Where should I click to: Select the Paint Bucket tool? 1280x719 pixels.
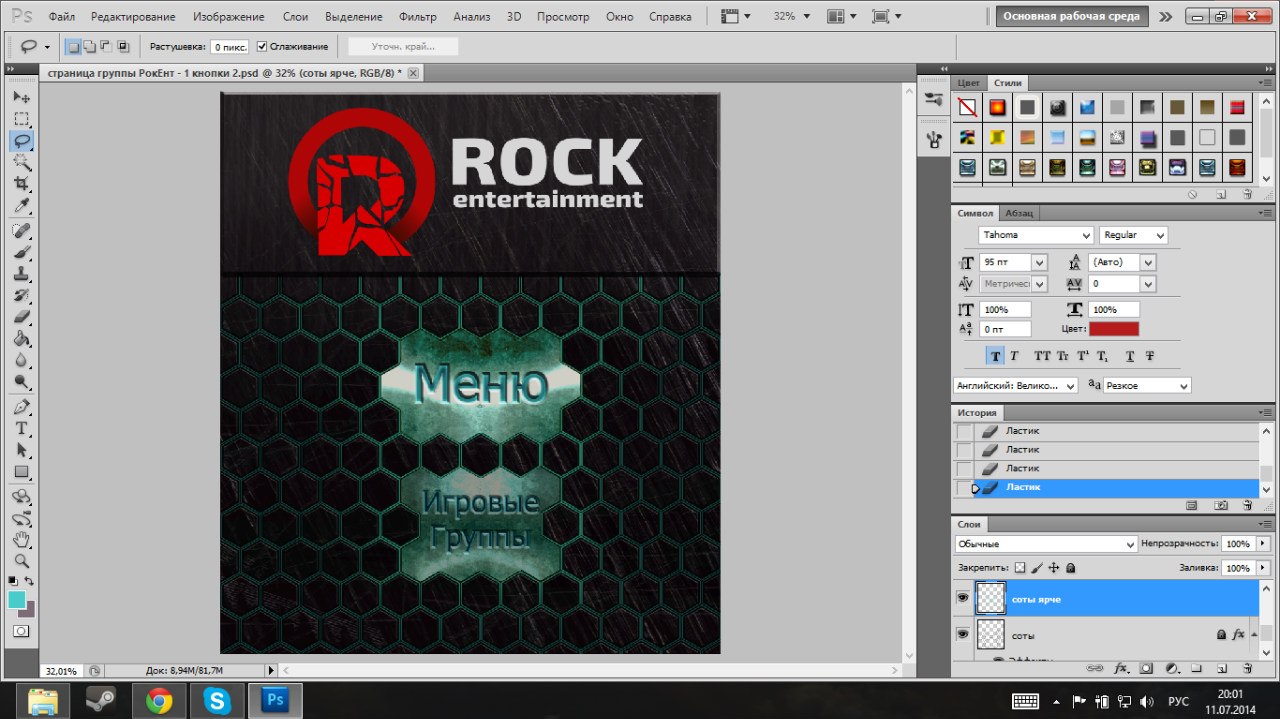(21, 339)
